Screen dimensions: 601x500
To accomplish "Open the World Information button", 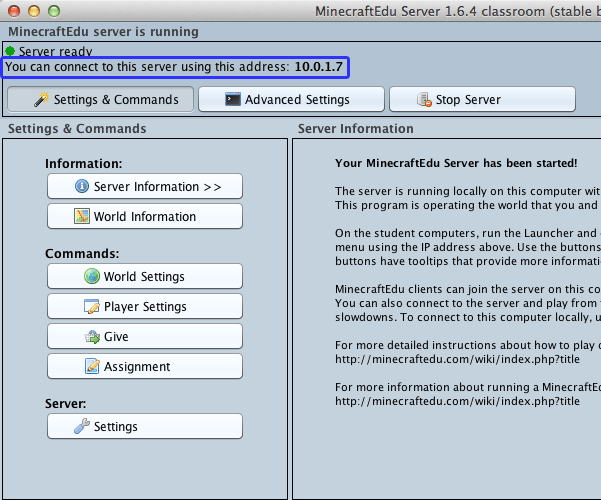I will [x=145, y=216].
